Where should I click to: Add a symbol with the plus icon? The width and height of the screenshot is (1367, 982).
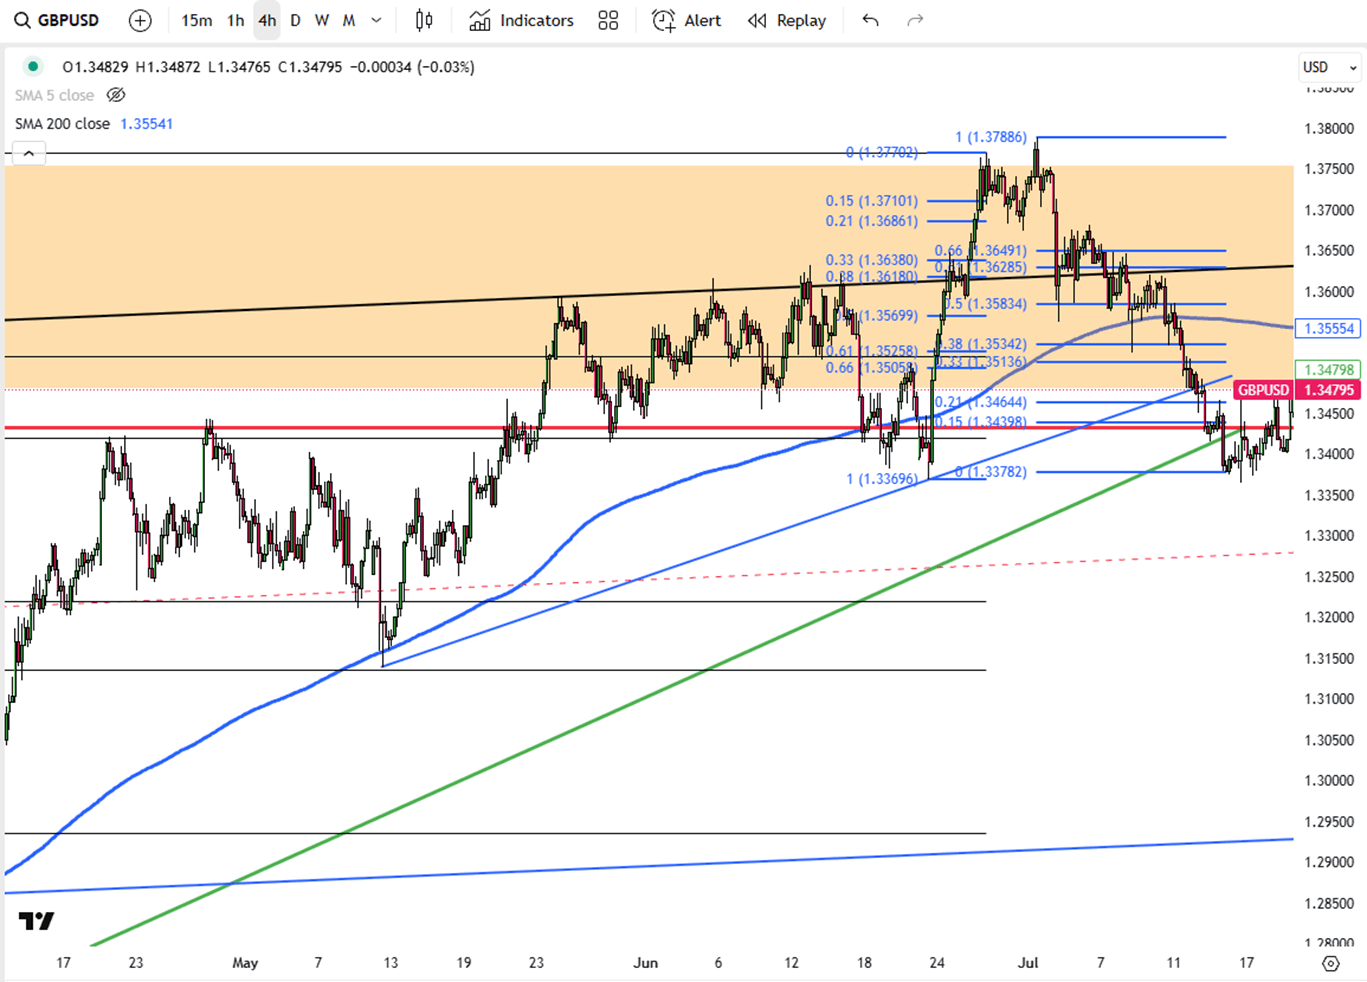(140, 20)
